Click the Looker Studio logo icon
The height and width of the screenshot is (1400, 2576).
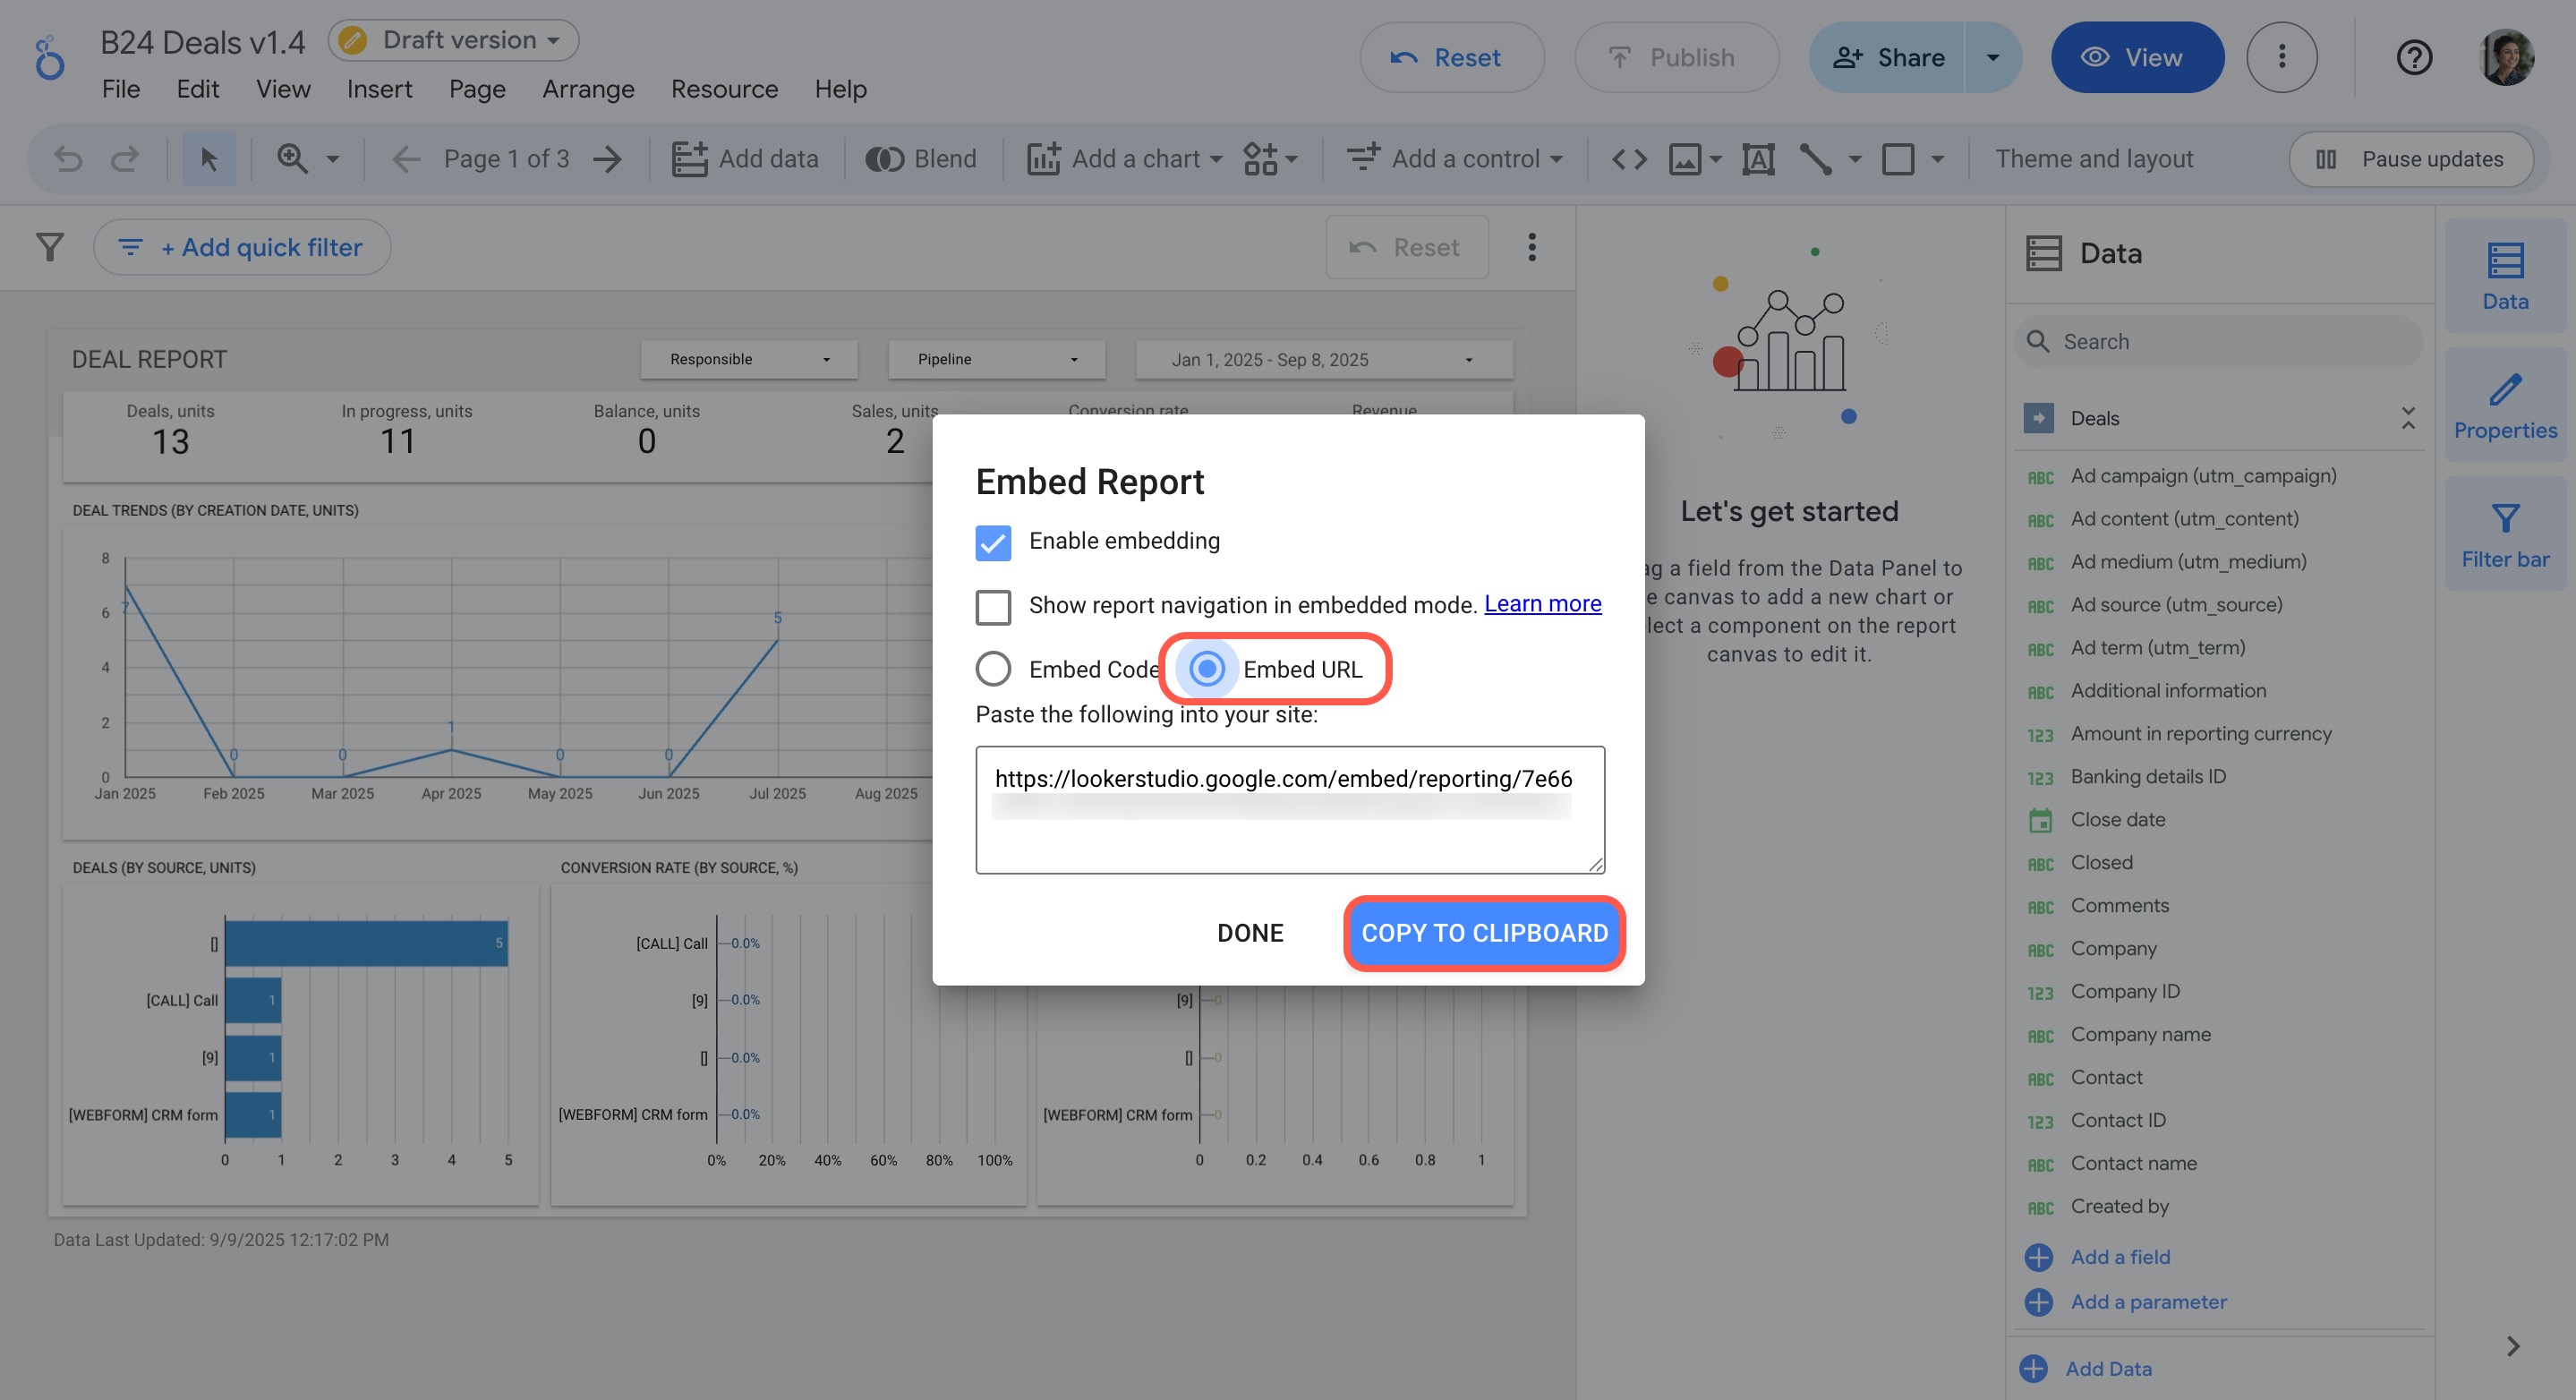click(x=49, y=58)
